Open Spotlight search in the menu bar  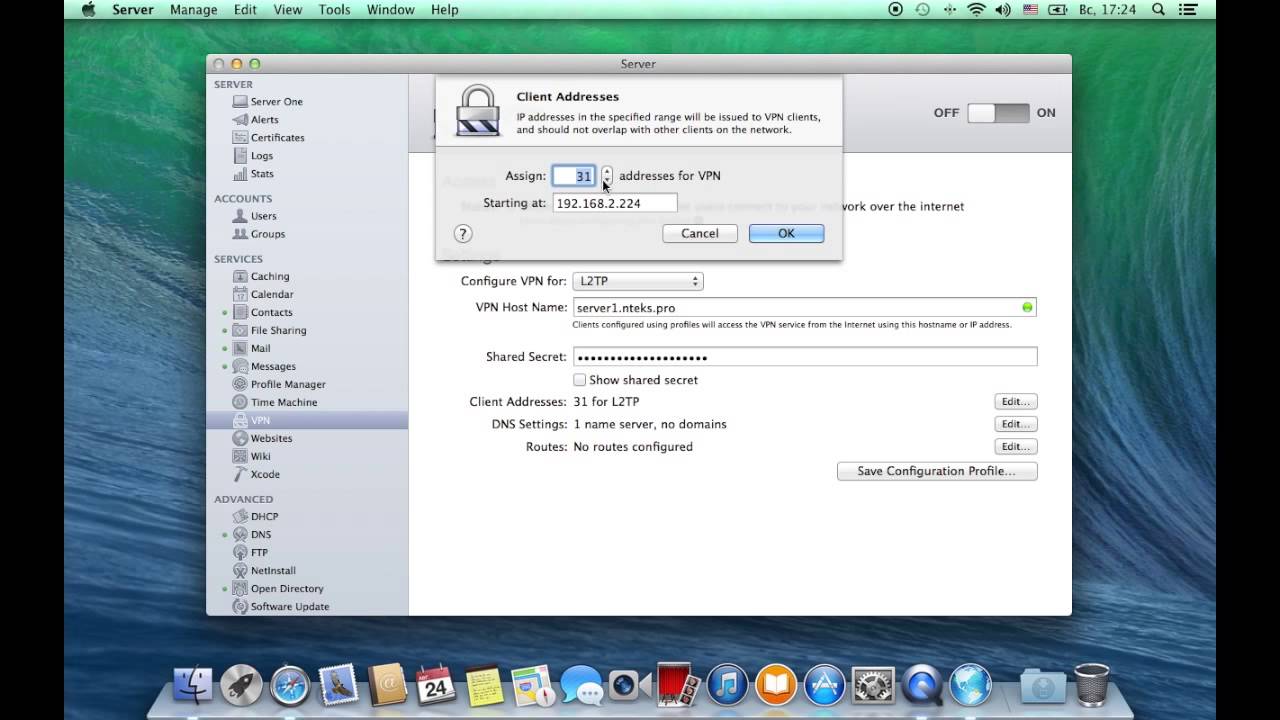[x=1159, y=10]
